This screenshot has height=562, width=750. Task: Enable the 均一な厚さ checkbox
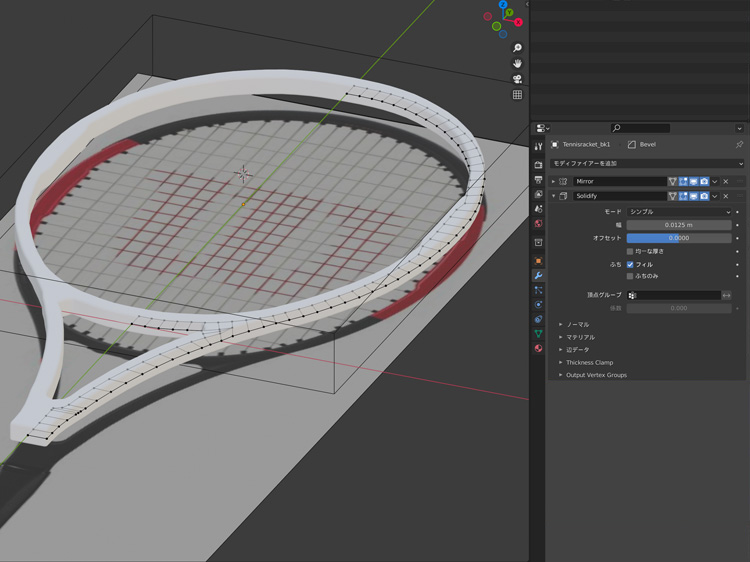point(630,251)
